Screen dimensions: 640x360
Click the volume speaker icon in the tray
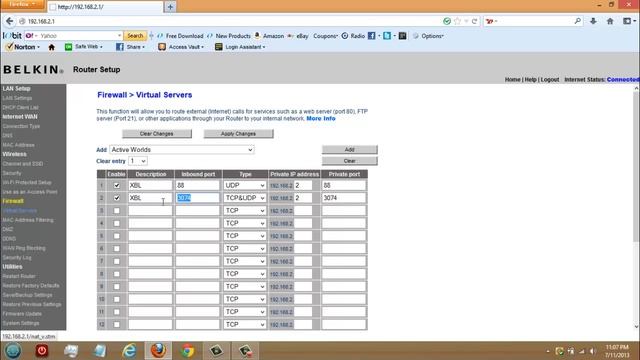click(593, 351)
